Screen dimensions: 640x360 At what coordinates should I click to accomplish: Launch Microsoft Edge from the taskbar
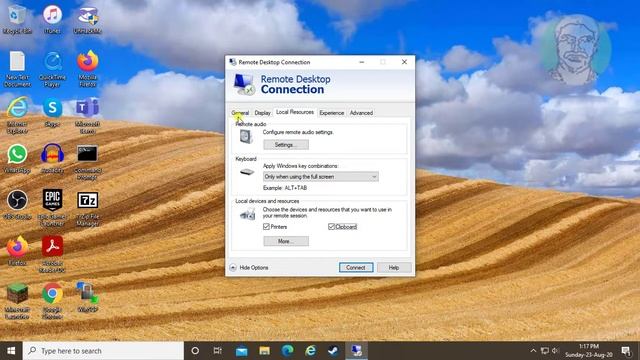pos(287,351)
